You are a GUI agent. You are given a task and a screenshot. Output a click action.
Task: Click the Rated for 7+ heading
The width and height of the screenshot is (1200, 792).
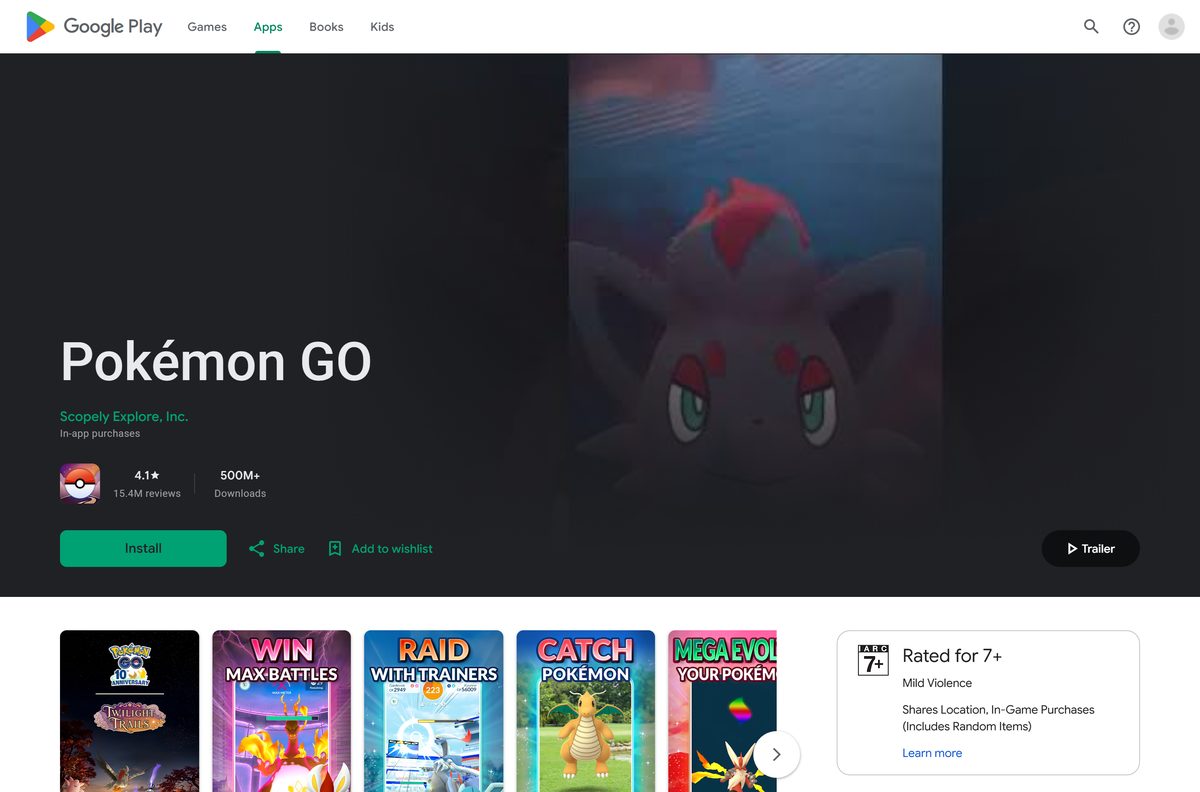pyautogui.click(x=952, y=656)
